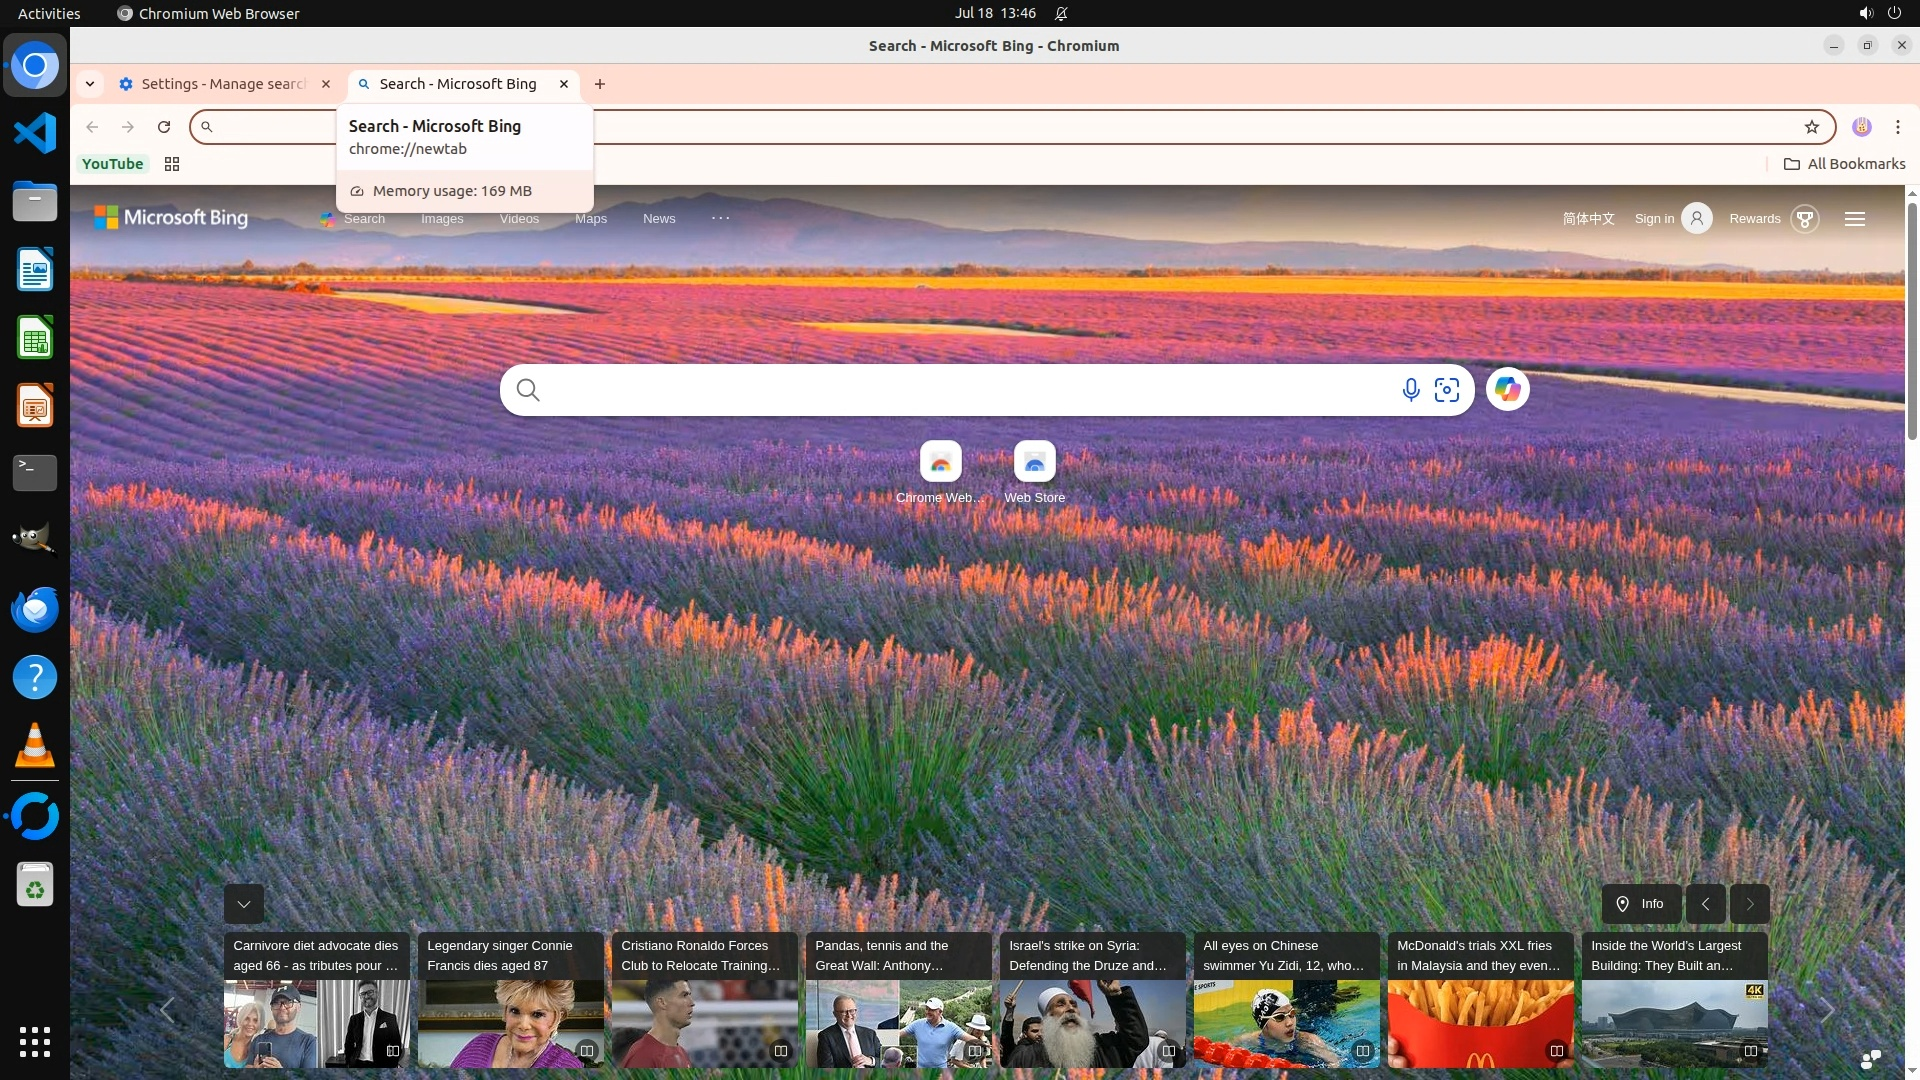The width and height of the screenshot is (1920, 1080).
Task: Reload the current page
Action: (x=164, y=127)
